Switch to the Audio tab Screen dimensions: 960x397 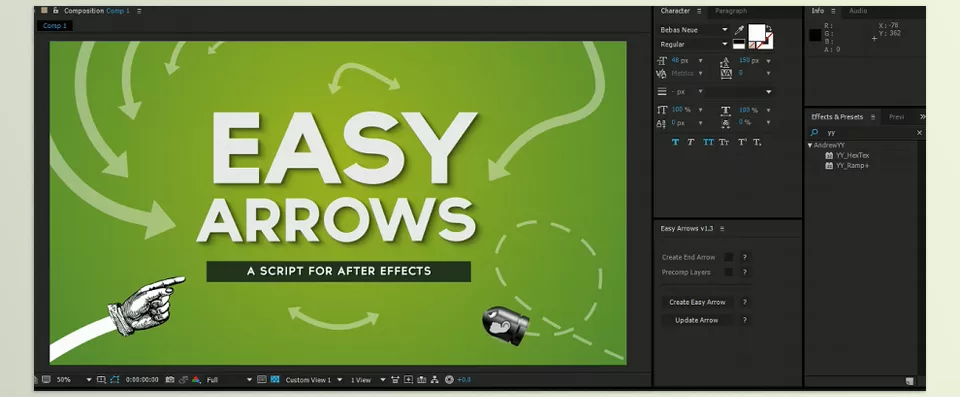(858, 11)
